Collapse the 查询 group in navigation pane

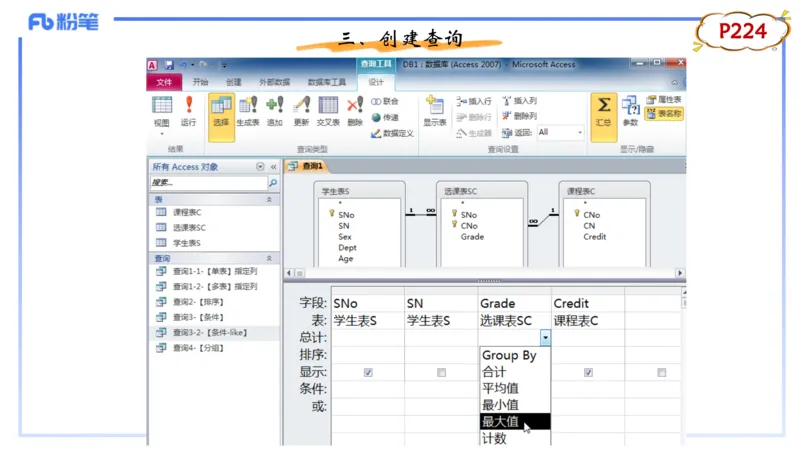pyautogui.click(x=268, y=258)
